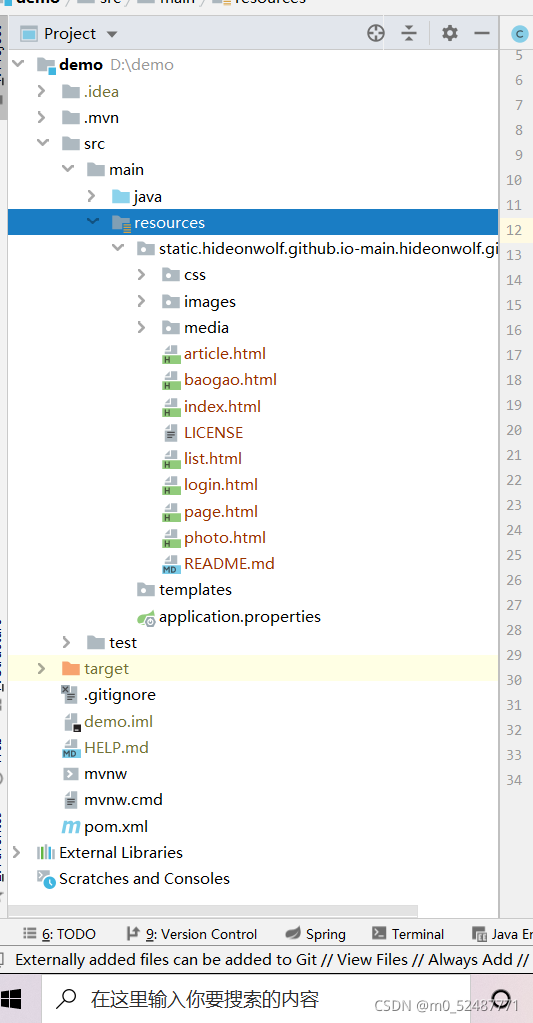This screenshot has height=1023, width=533.
Task: Select list.html file icon
Action: tap(171, 459)
